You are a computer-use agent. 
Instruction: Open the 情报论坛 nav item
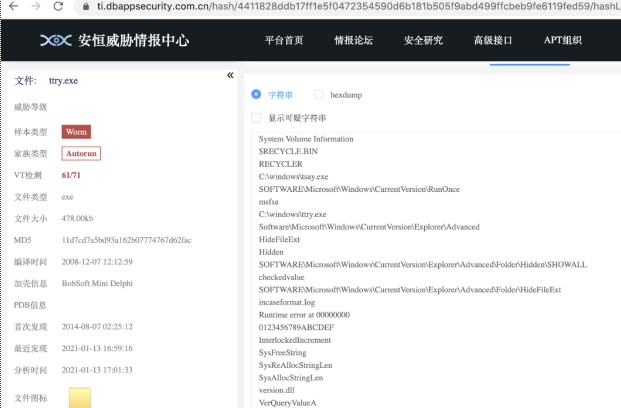tap(354, 41)
